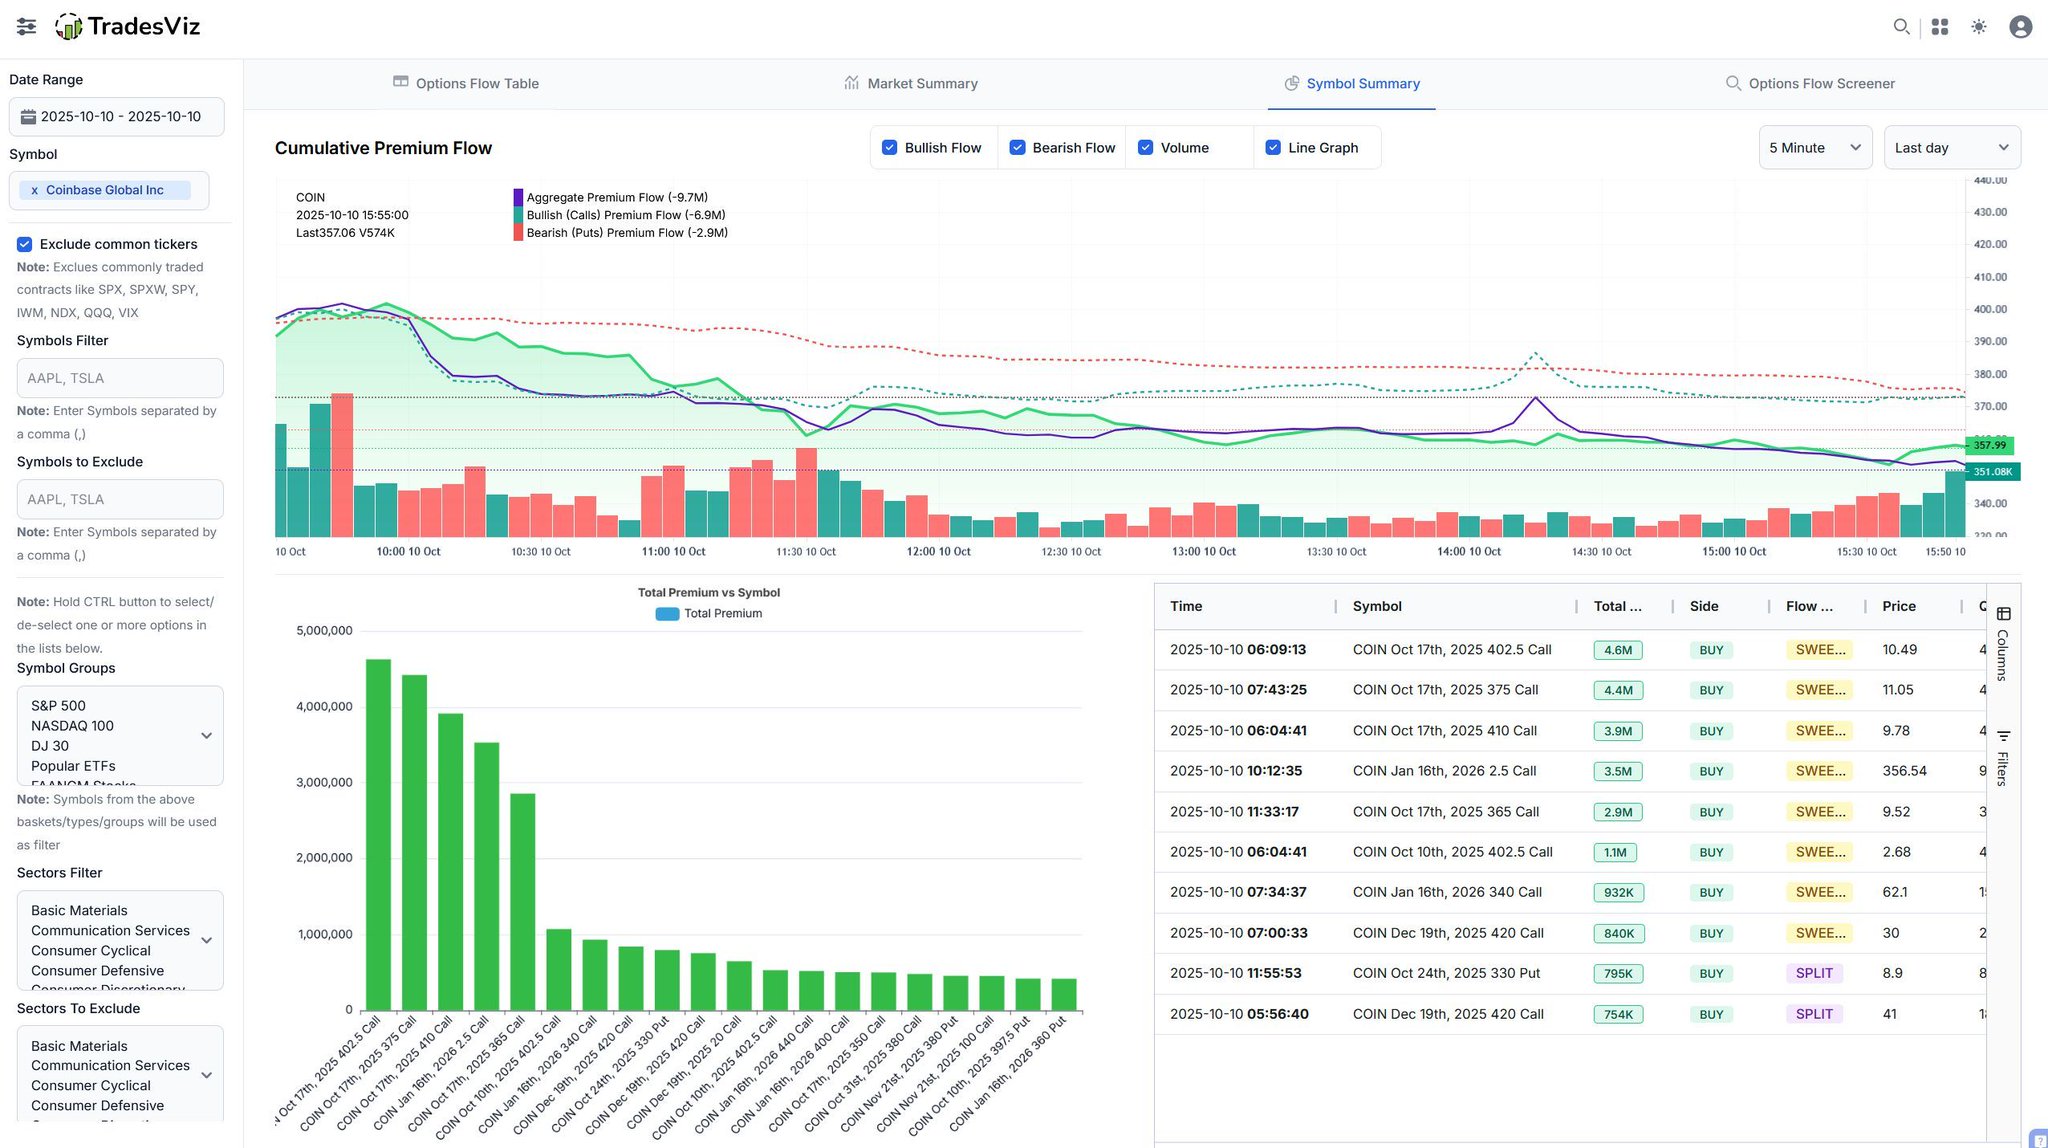Open the user account avatar icon
The width and height of the screenshot is (2048, 1148).
pyautogui.click(x=2020, y=27)
